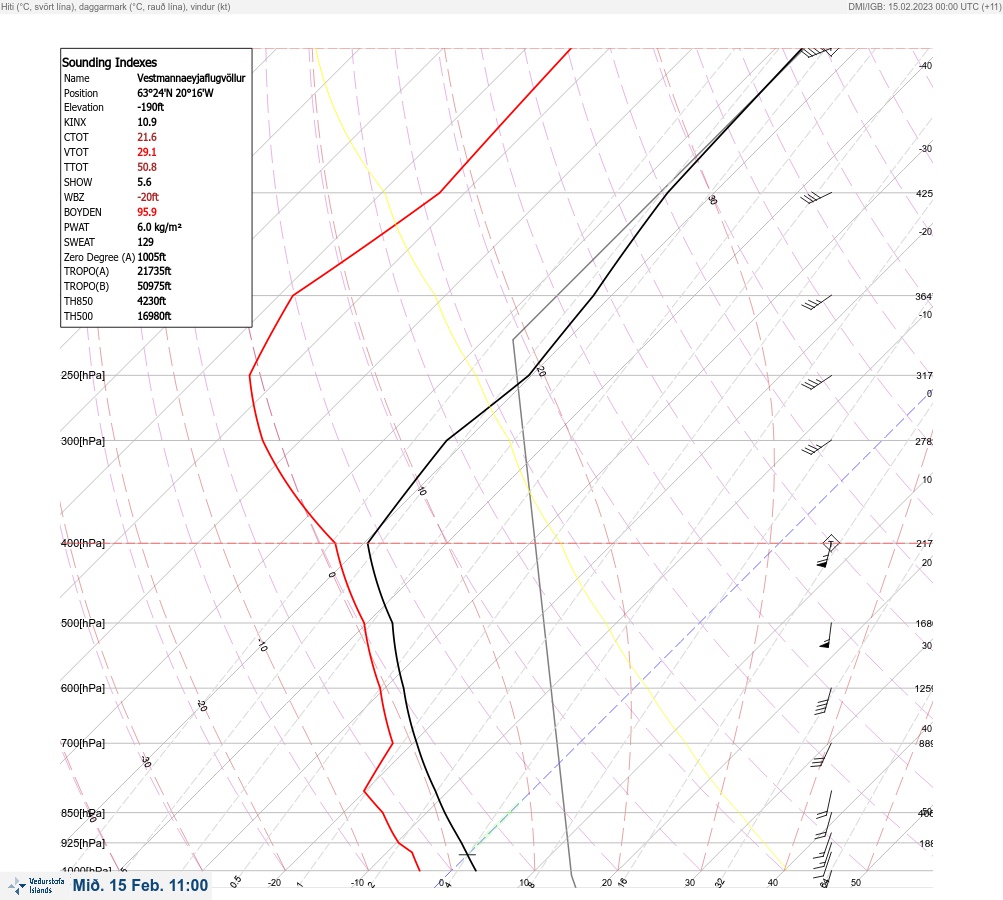This screenshot has height=900, width=1003.
Task: Click the 'Mið. 15 Feb. 11:00' timestamp
Action: pos(140,885)
